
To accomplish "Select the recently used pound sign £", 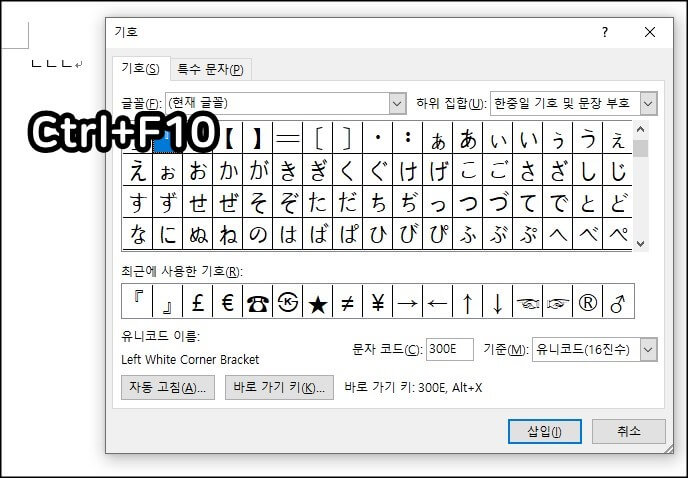I will (x=197, y=301).
